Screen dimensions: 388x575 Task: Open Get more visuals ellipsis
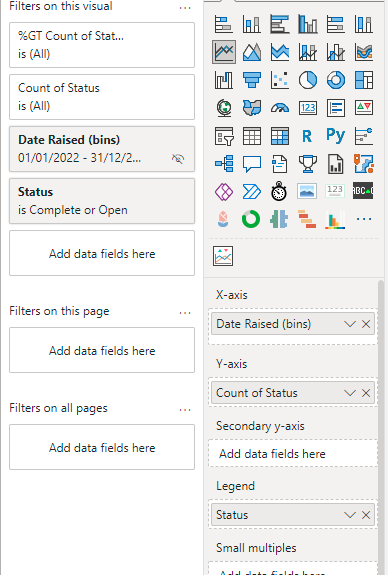click(x=364, y=219)
